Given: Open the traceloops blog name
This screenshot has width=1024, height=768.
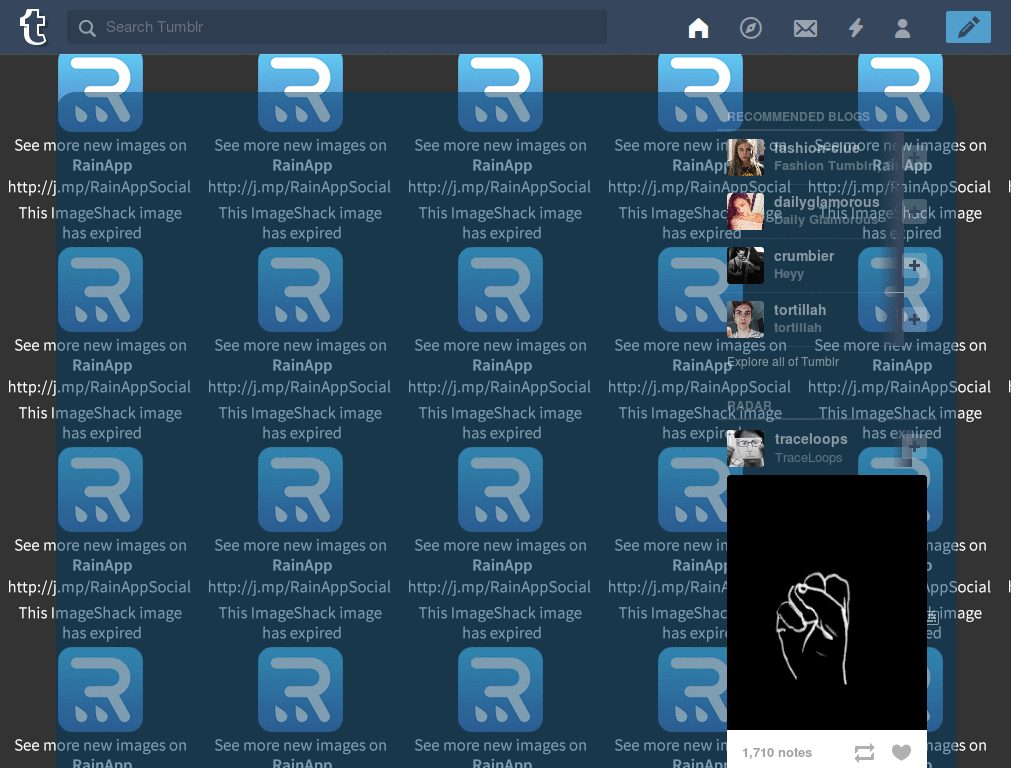Looking at the screenshot, I should coord(811,439).
